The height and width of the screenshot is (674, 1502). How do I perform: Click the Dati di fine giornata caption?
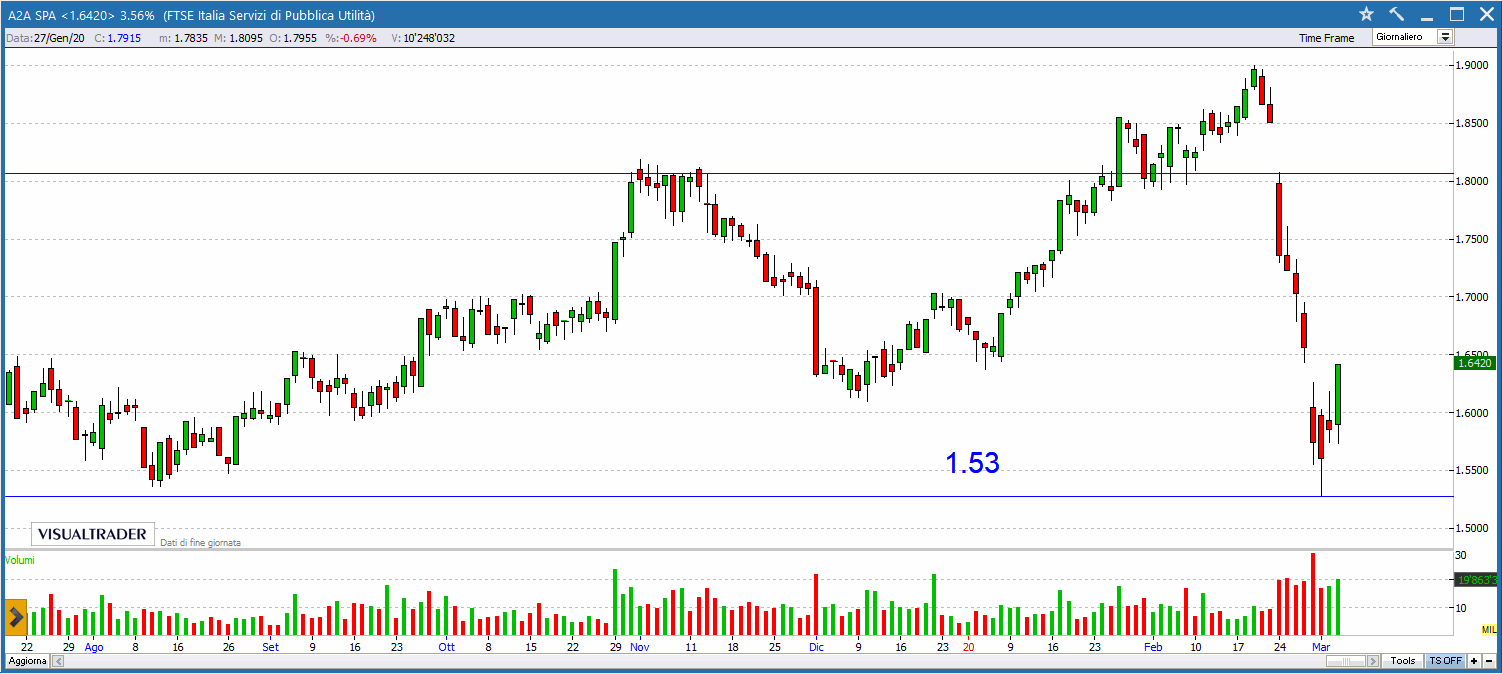coord(200,542)
